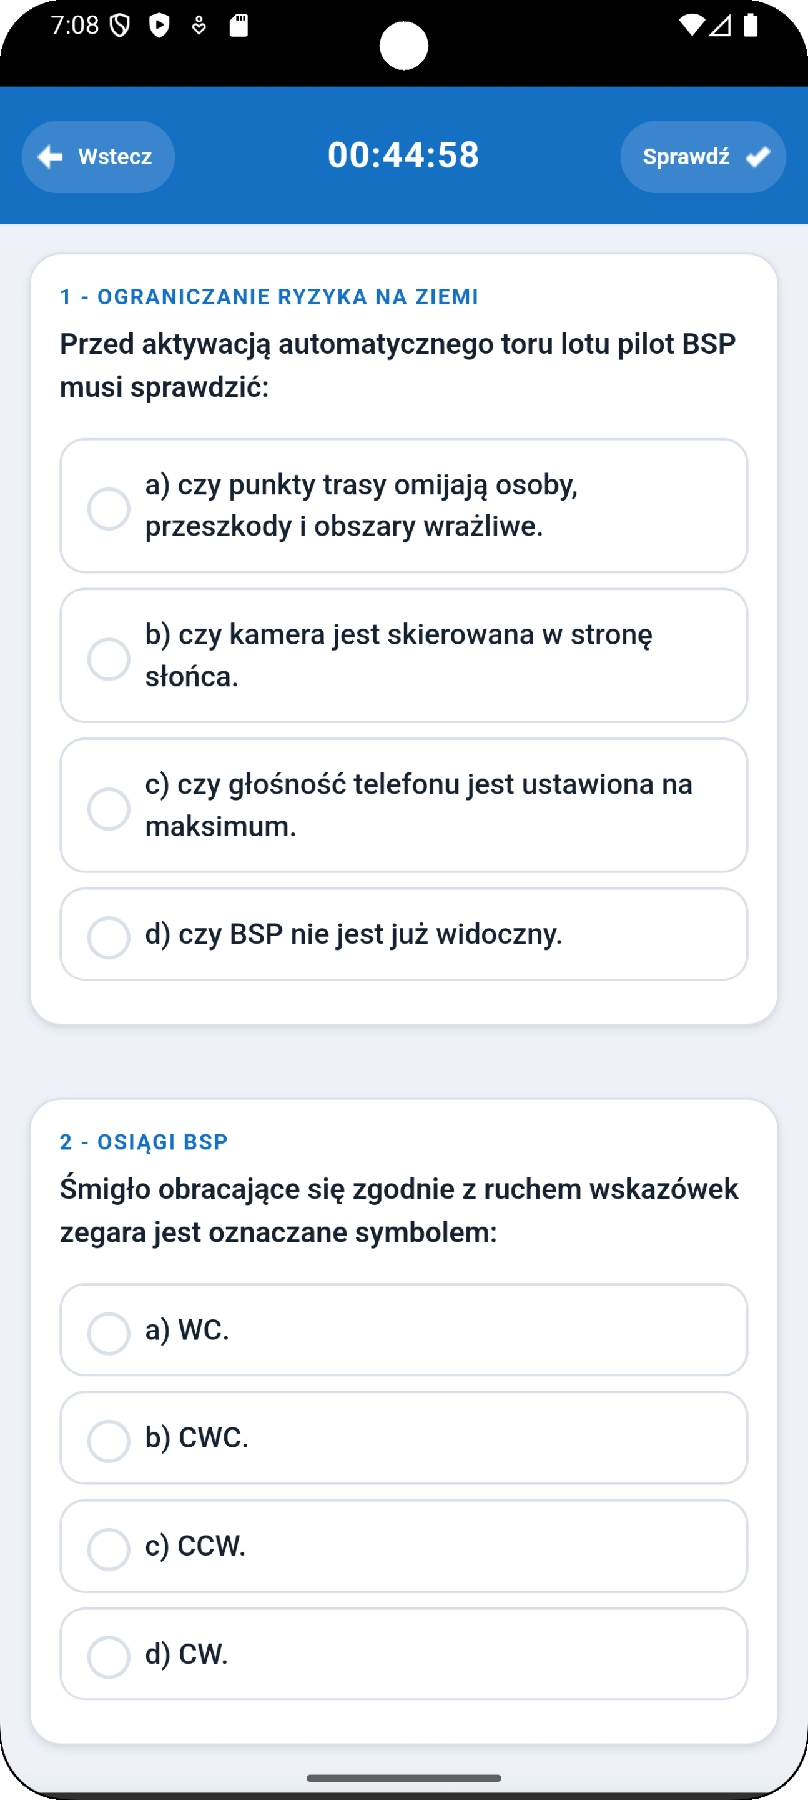
Task: Submit answers with Sprawdź button
Action: (703, 157)
